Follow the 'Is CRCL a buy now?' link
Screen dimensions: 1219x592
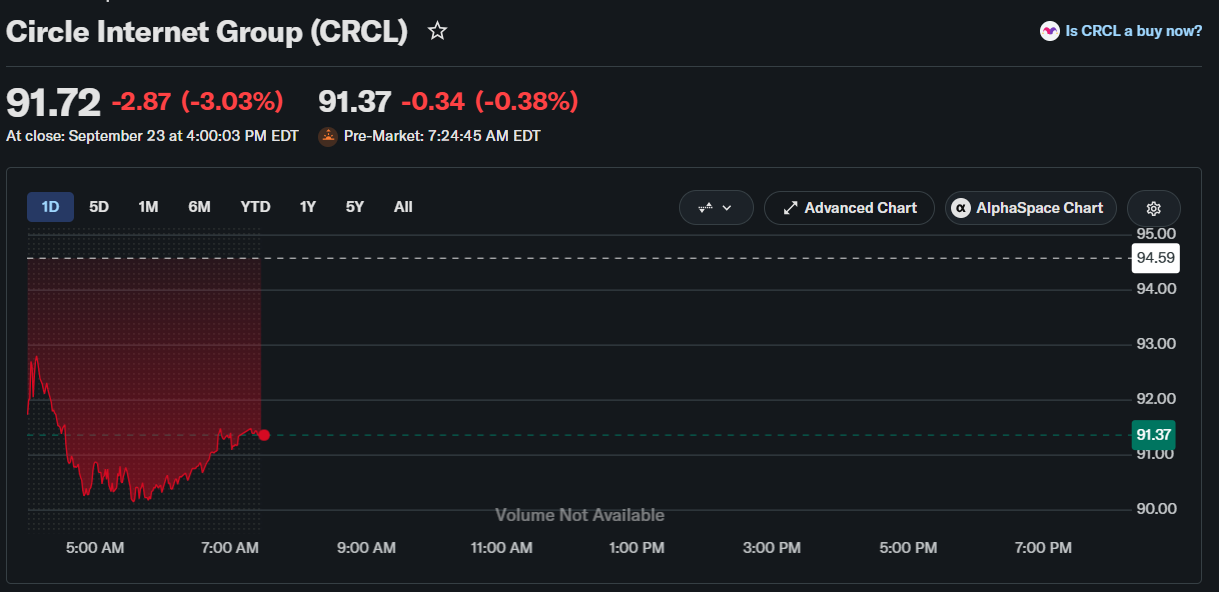pos(1134,31)
